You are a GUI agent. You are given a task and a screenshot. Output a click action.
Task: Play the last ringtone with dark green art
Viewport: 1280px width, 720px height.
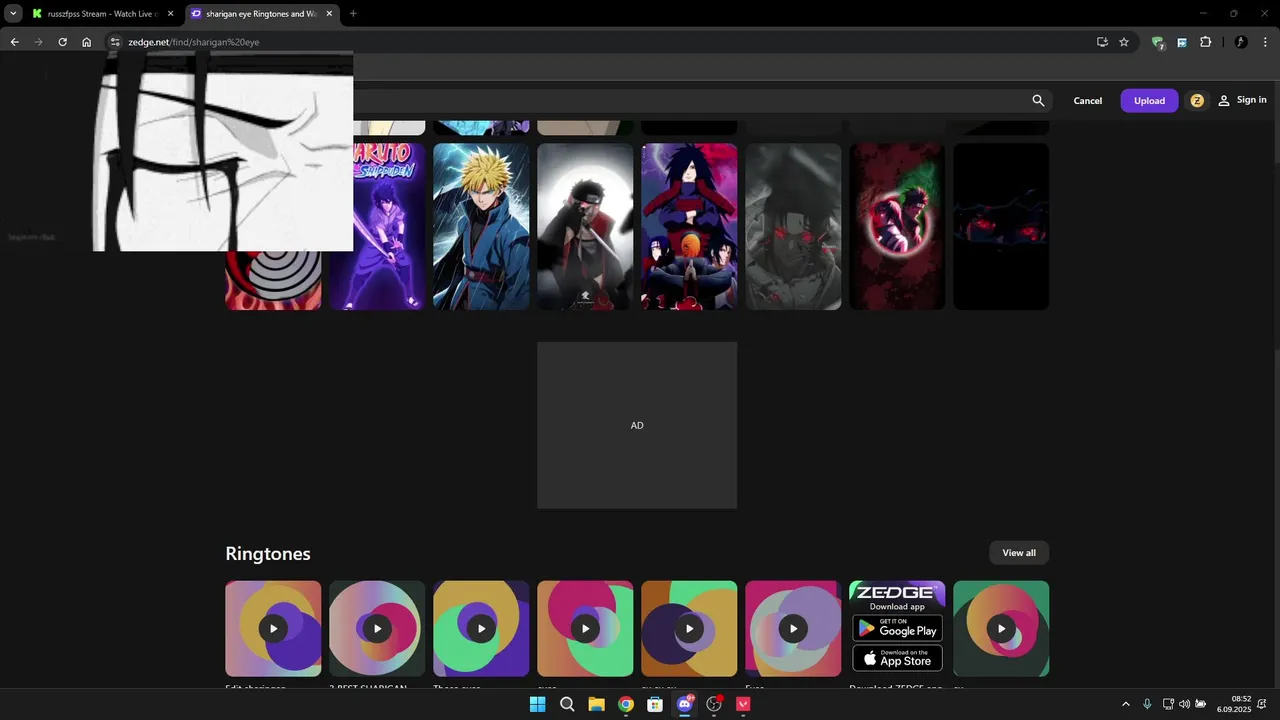pyautogui.click(x=1001, y=629)
